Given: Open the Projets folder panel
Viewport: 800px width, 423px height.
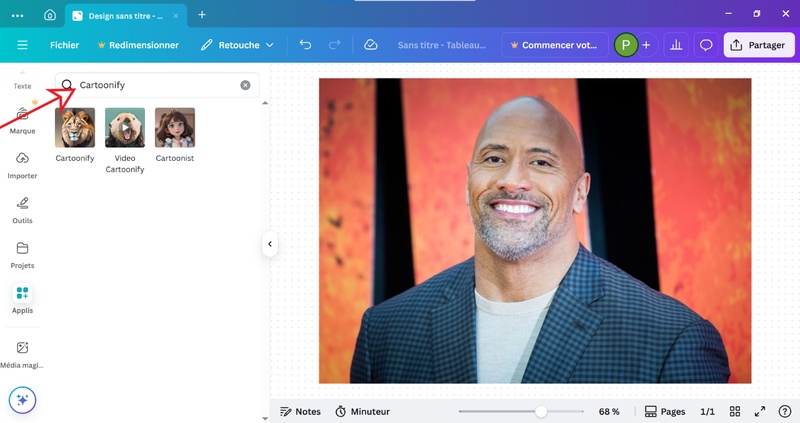Looking at the screenshot, I should click(22, 254).
